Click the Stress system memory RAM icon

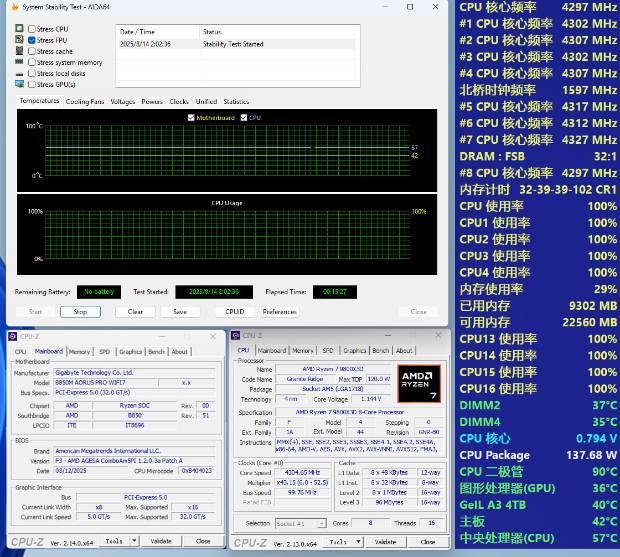19,62
